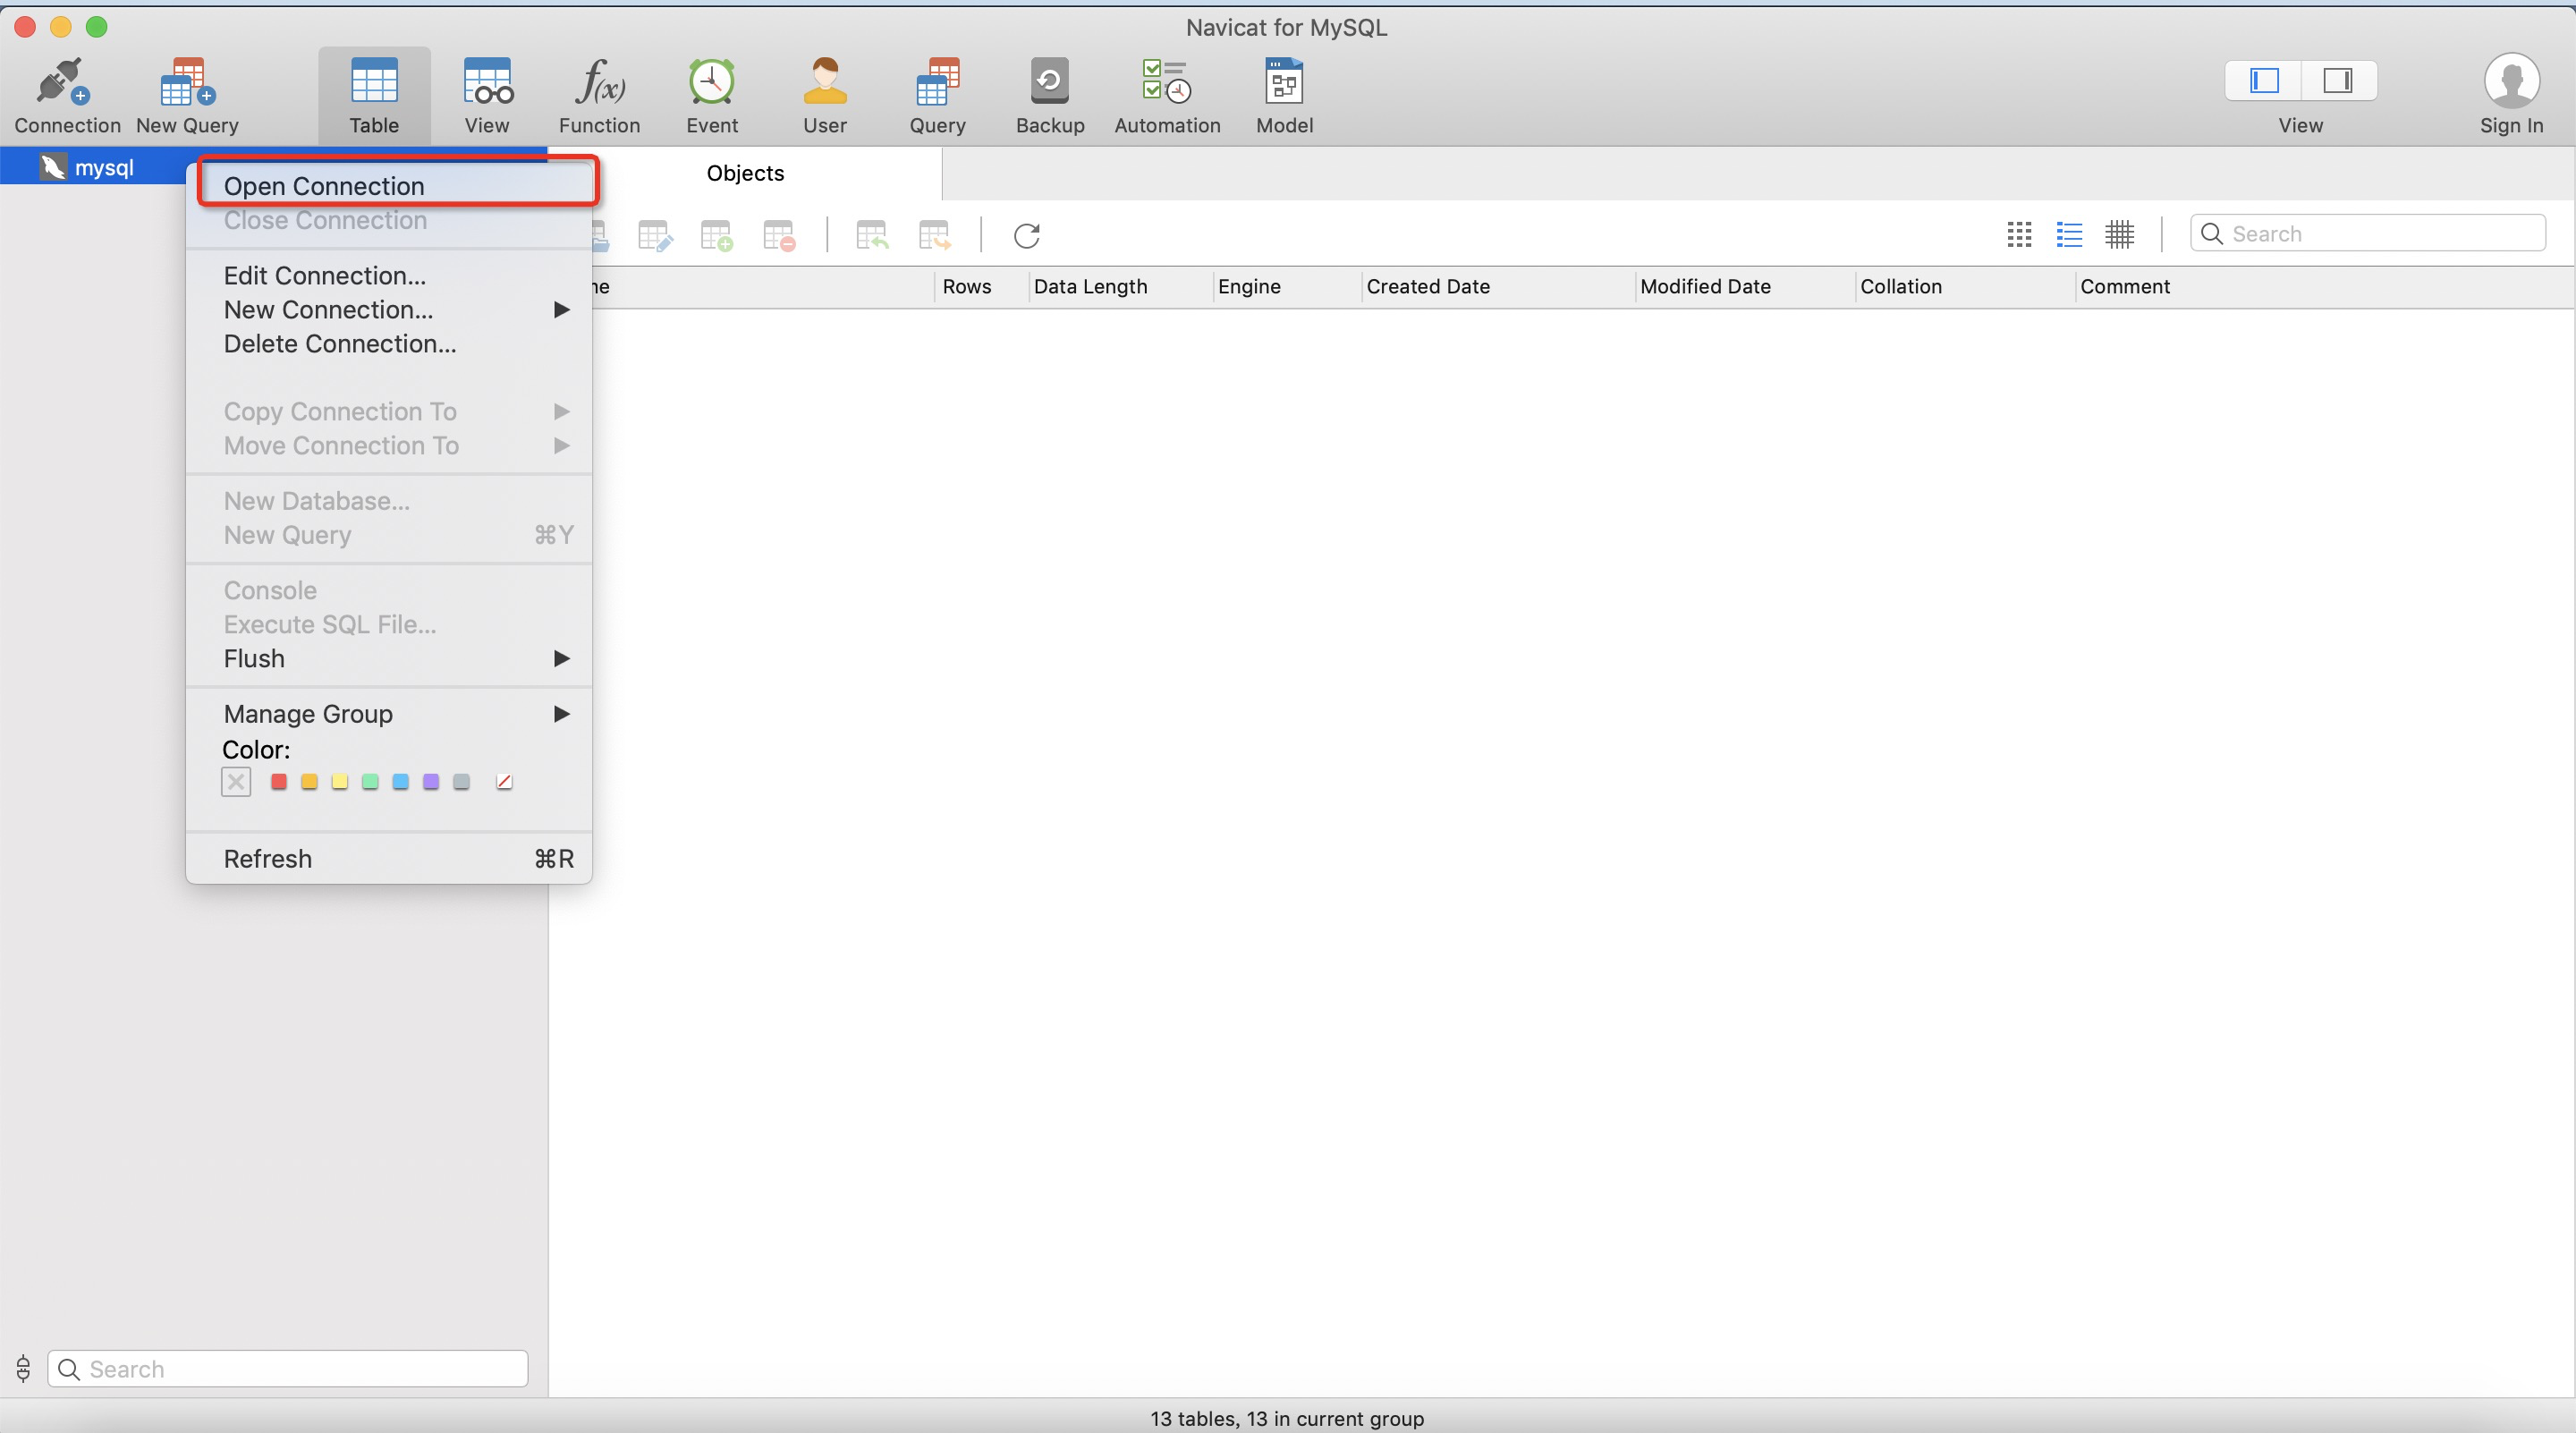The image size is (2576, 1433).
Task: Toggle grid view layout button
Action: tap(2119, 233)
